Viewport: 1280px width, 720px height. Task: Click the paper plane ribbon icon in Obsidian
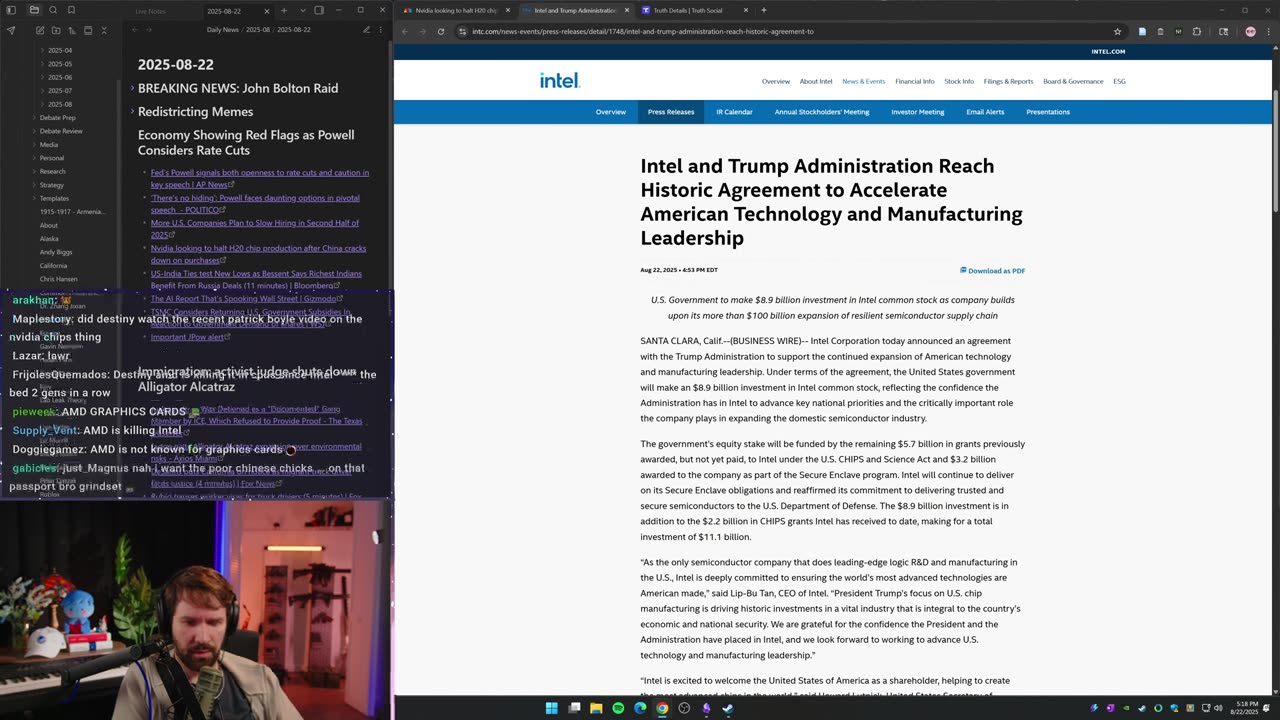[x=11, y=30]
